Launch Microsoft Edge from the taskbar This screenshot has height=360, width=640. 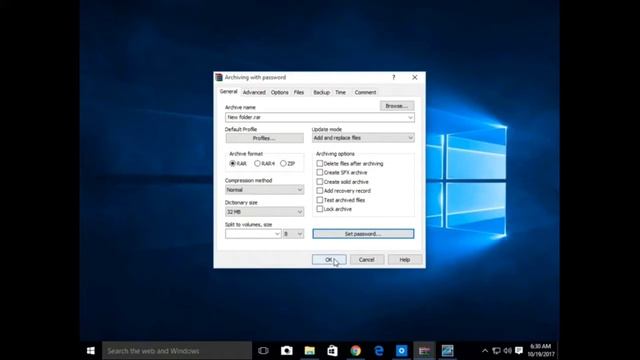pyautogui.click(x=379, y=351)
